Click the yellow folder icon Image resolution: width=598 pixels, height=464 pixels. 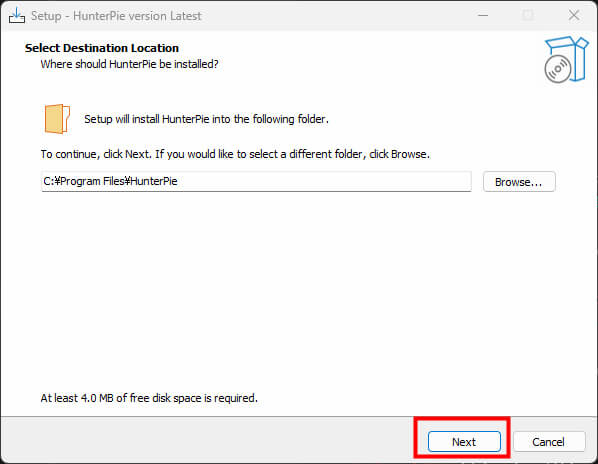(57, 119)
